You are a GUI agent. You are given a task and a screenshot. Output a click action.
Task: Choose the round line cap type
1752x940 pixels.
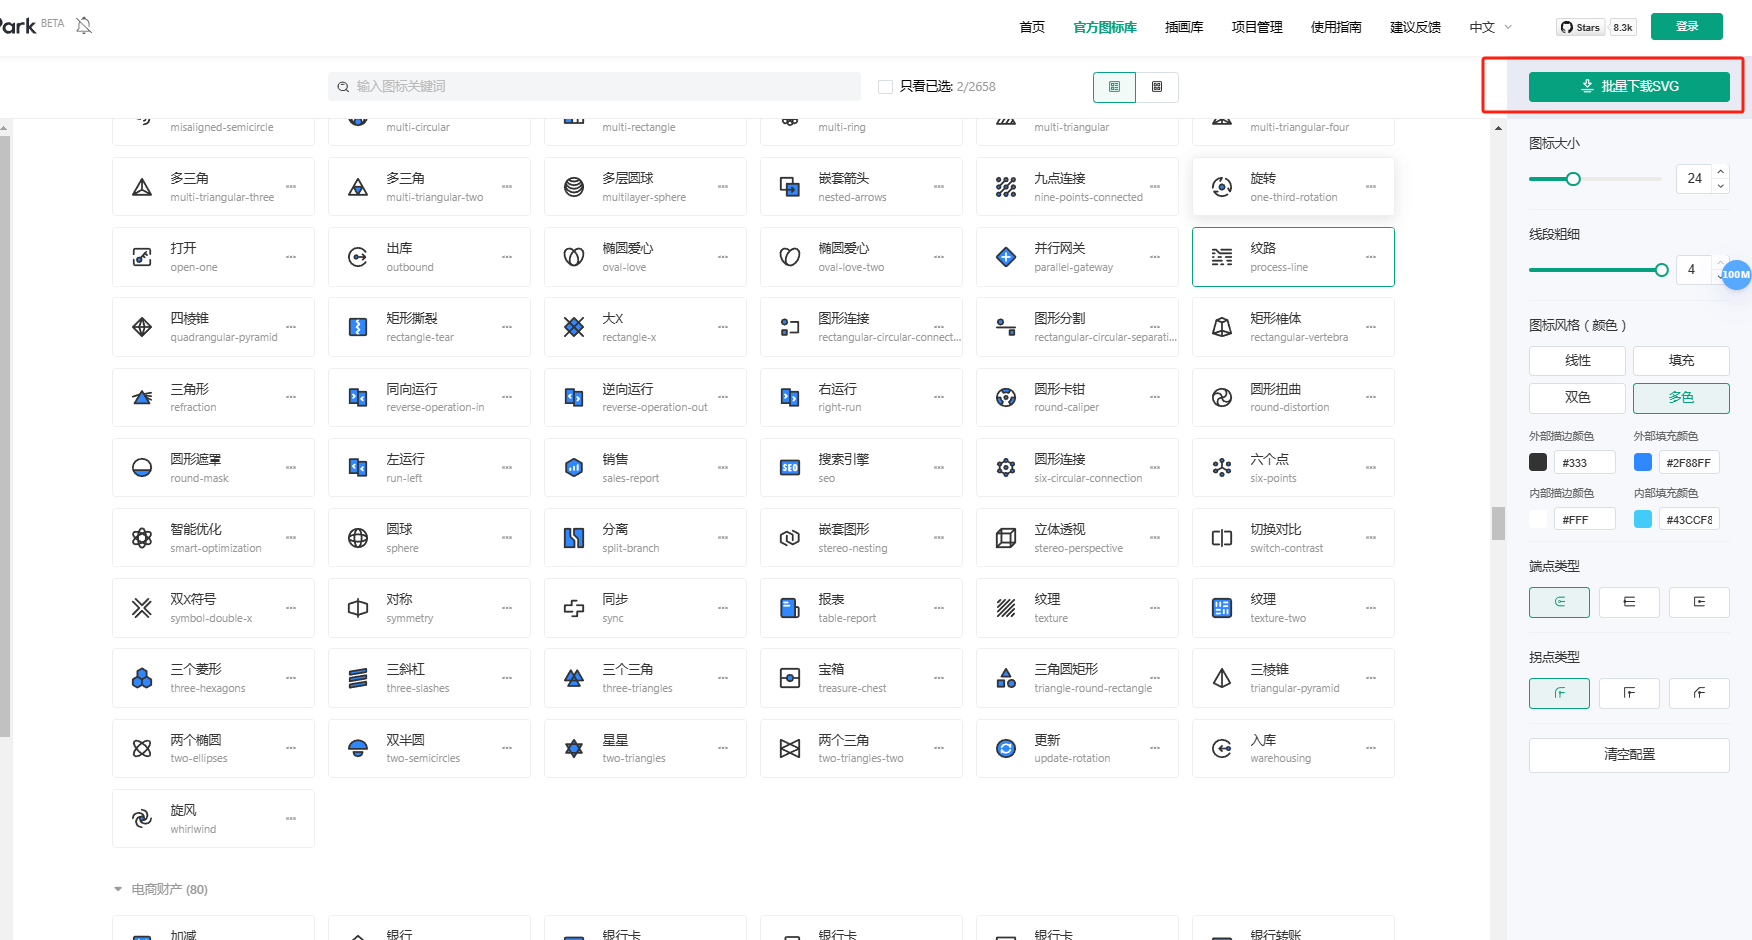click(x=1559, y=602)
